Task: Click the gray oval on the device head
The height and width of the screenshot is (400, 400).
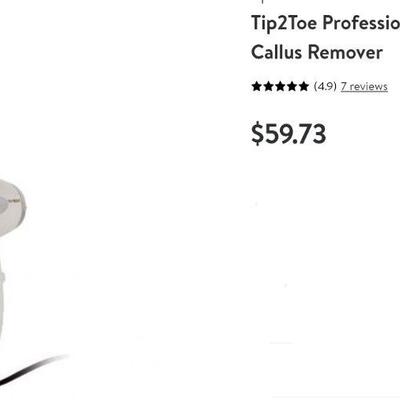Action: 3,205
